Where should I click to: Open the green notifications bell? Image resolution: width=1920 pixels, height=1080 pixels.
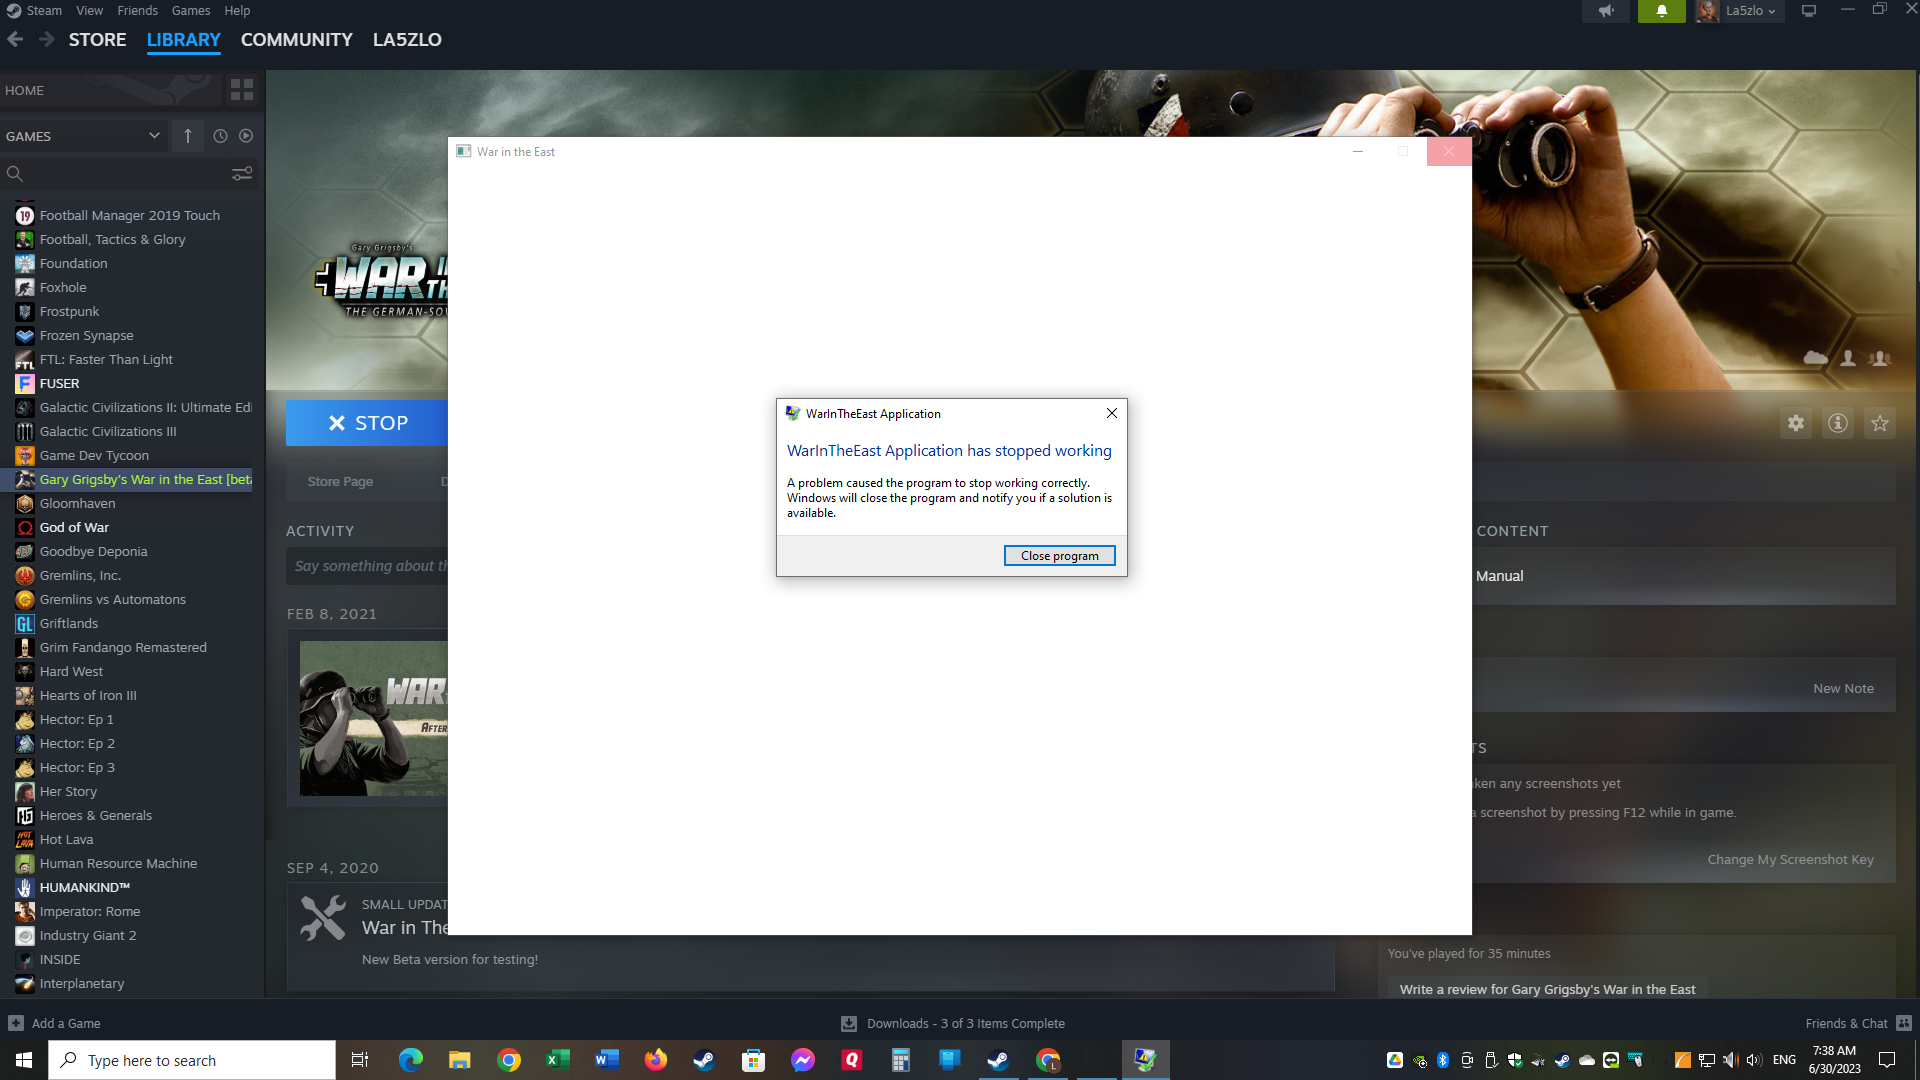coord(1661,11)
